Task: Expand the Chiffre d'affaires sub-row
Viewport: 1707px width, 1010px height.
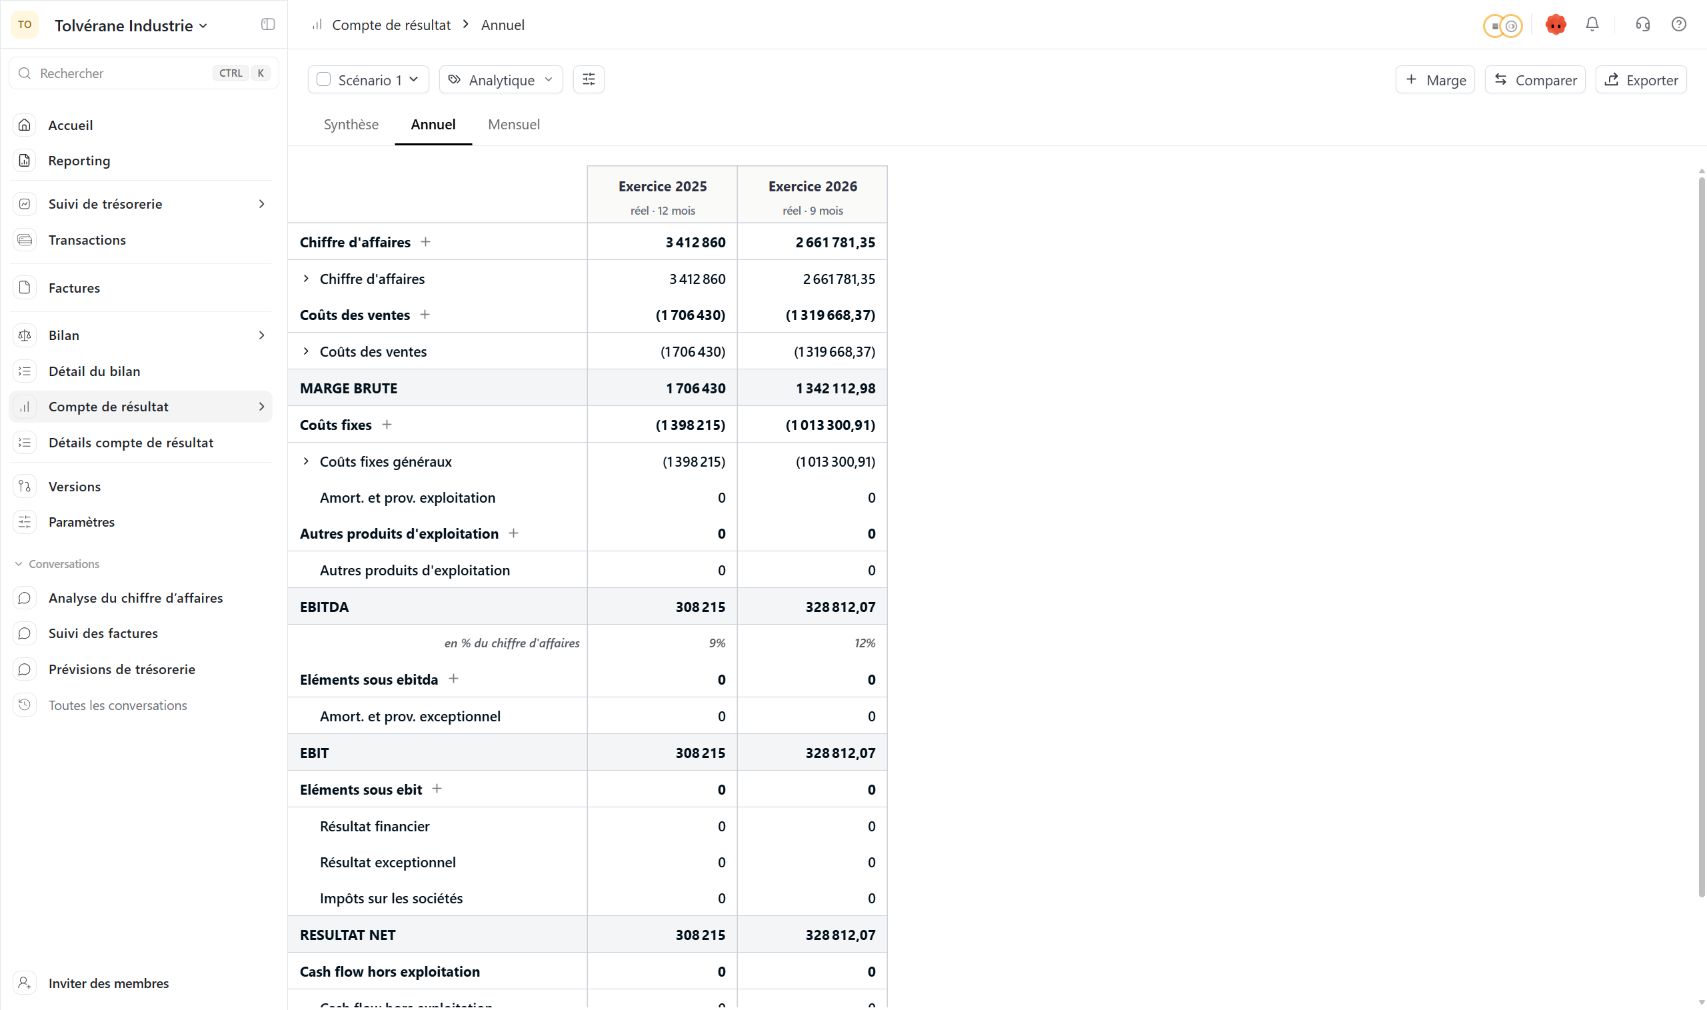Action: [x=306, y=279]
